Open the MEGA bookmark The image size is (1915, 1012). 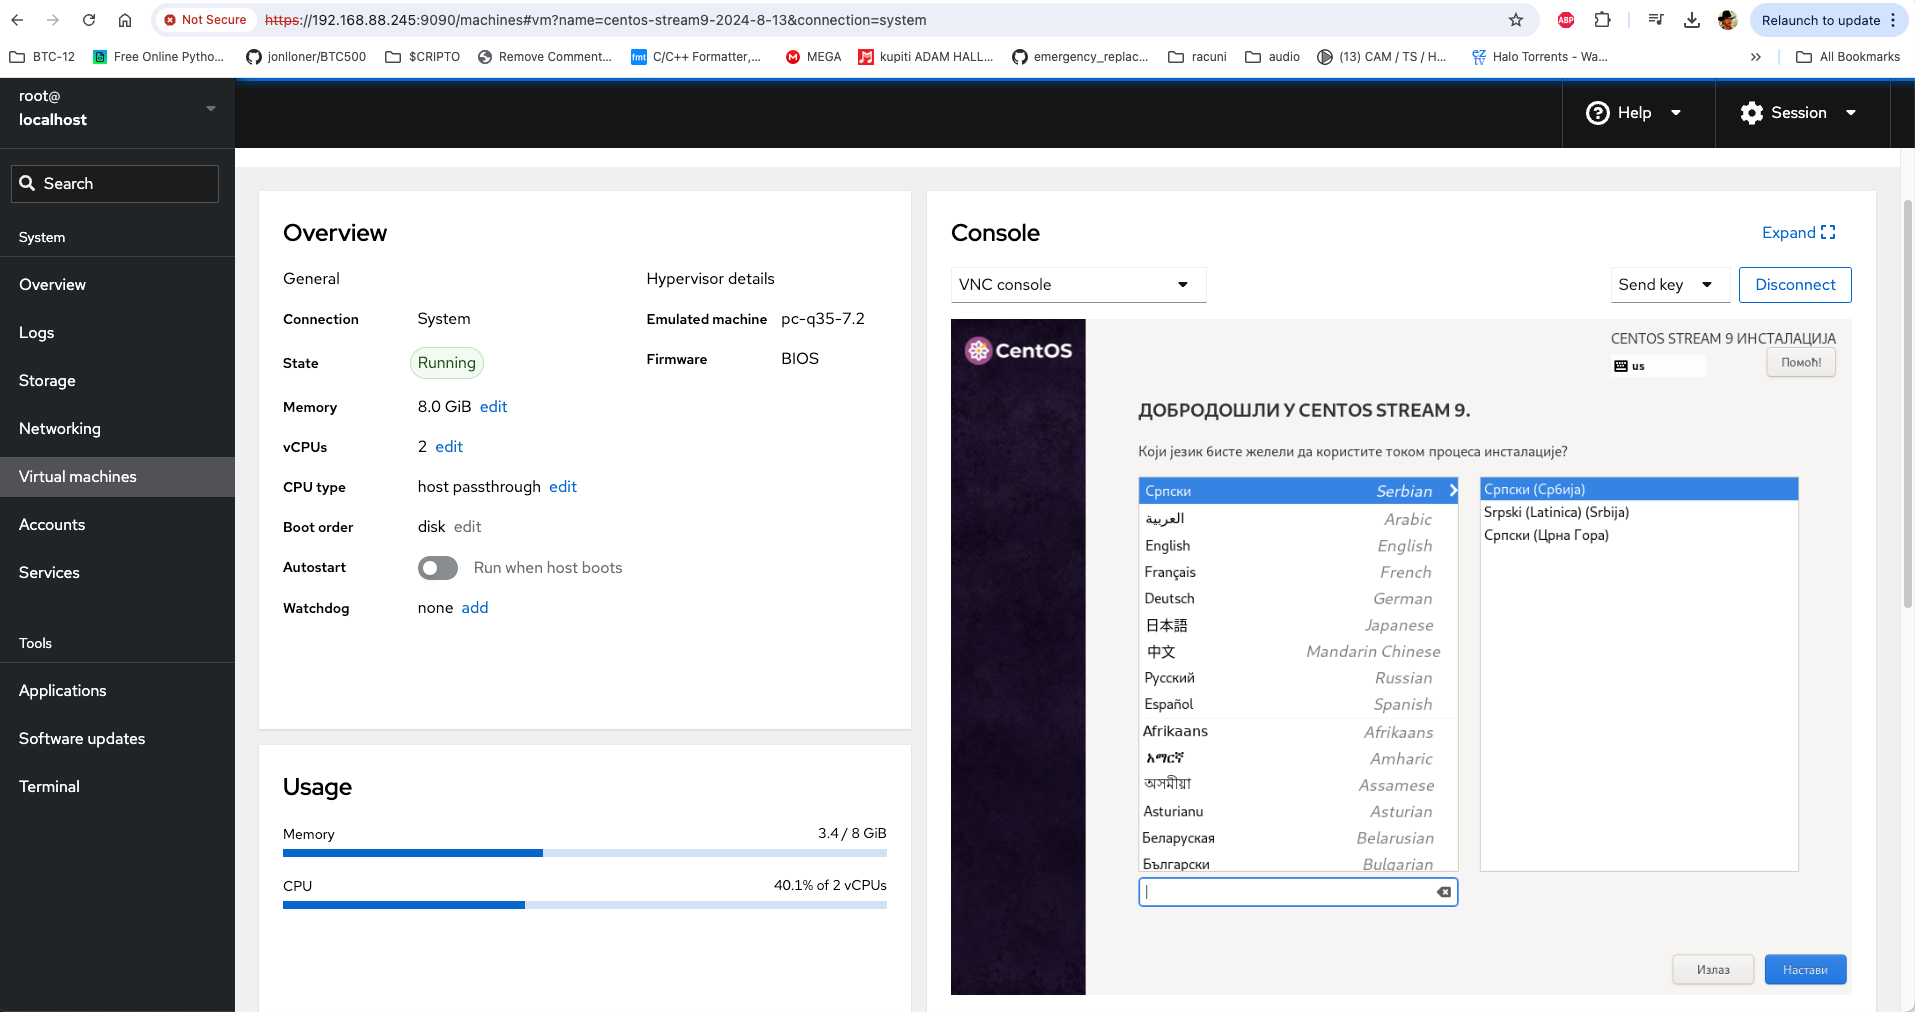pyautogui.click(x=813, y=57)
